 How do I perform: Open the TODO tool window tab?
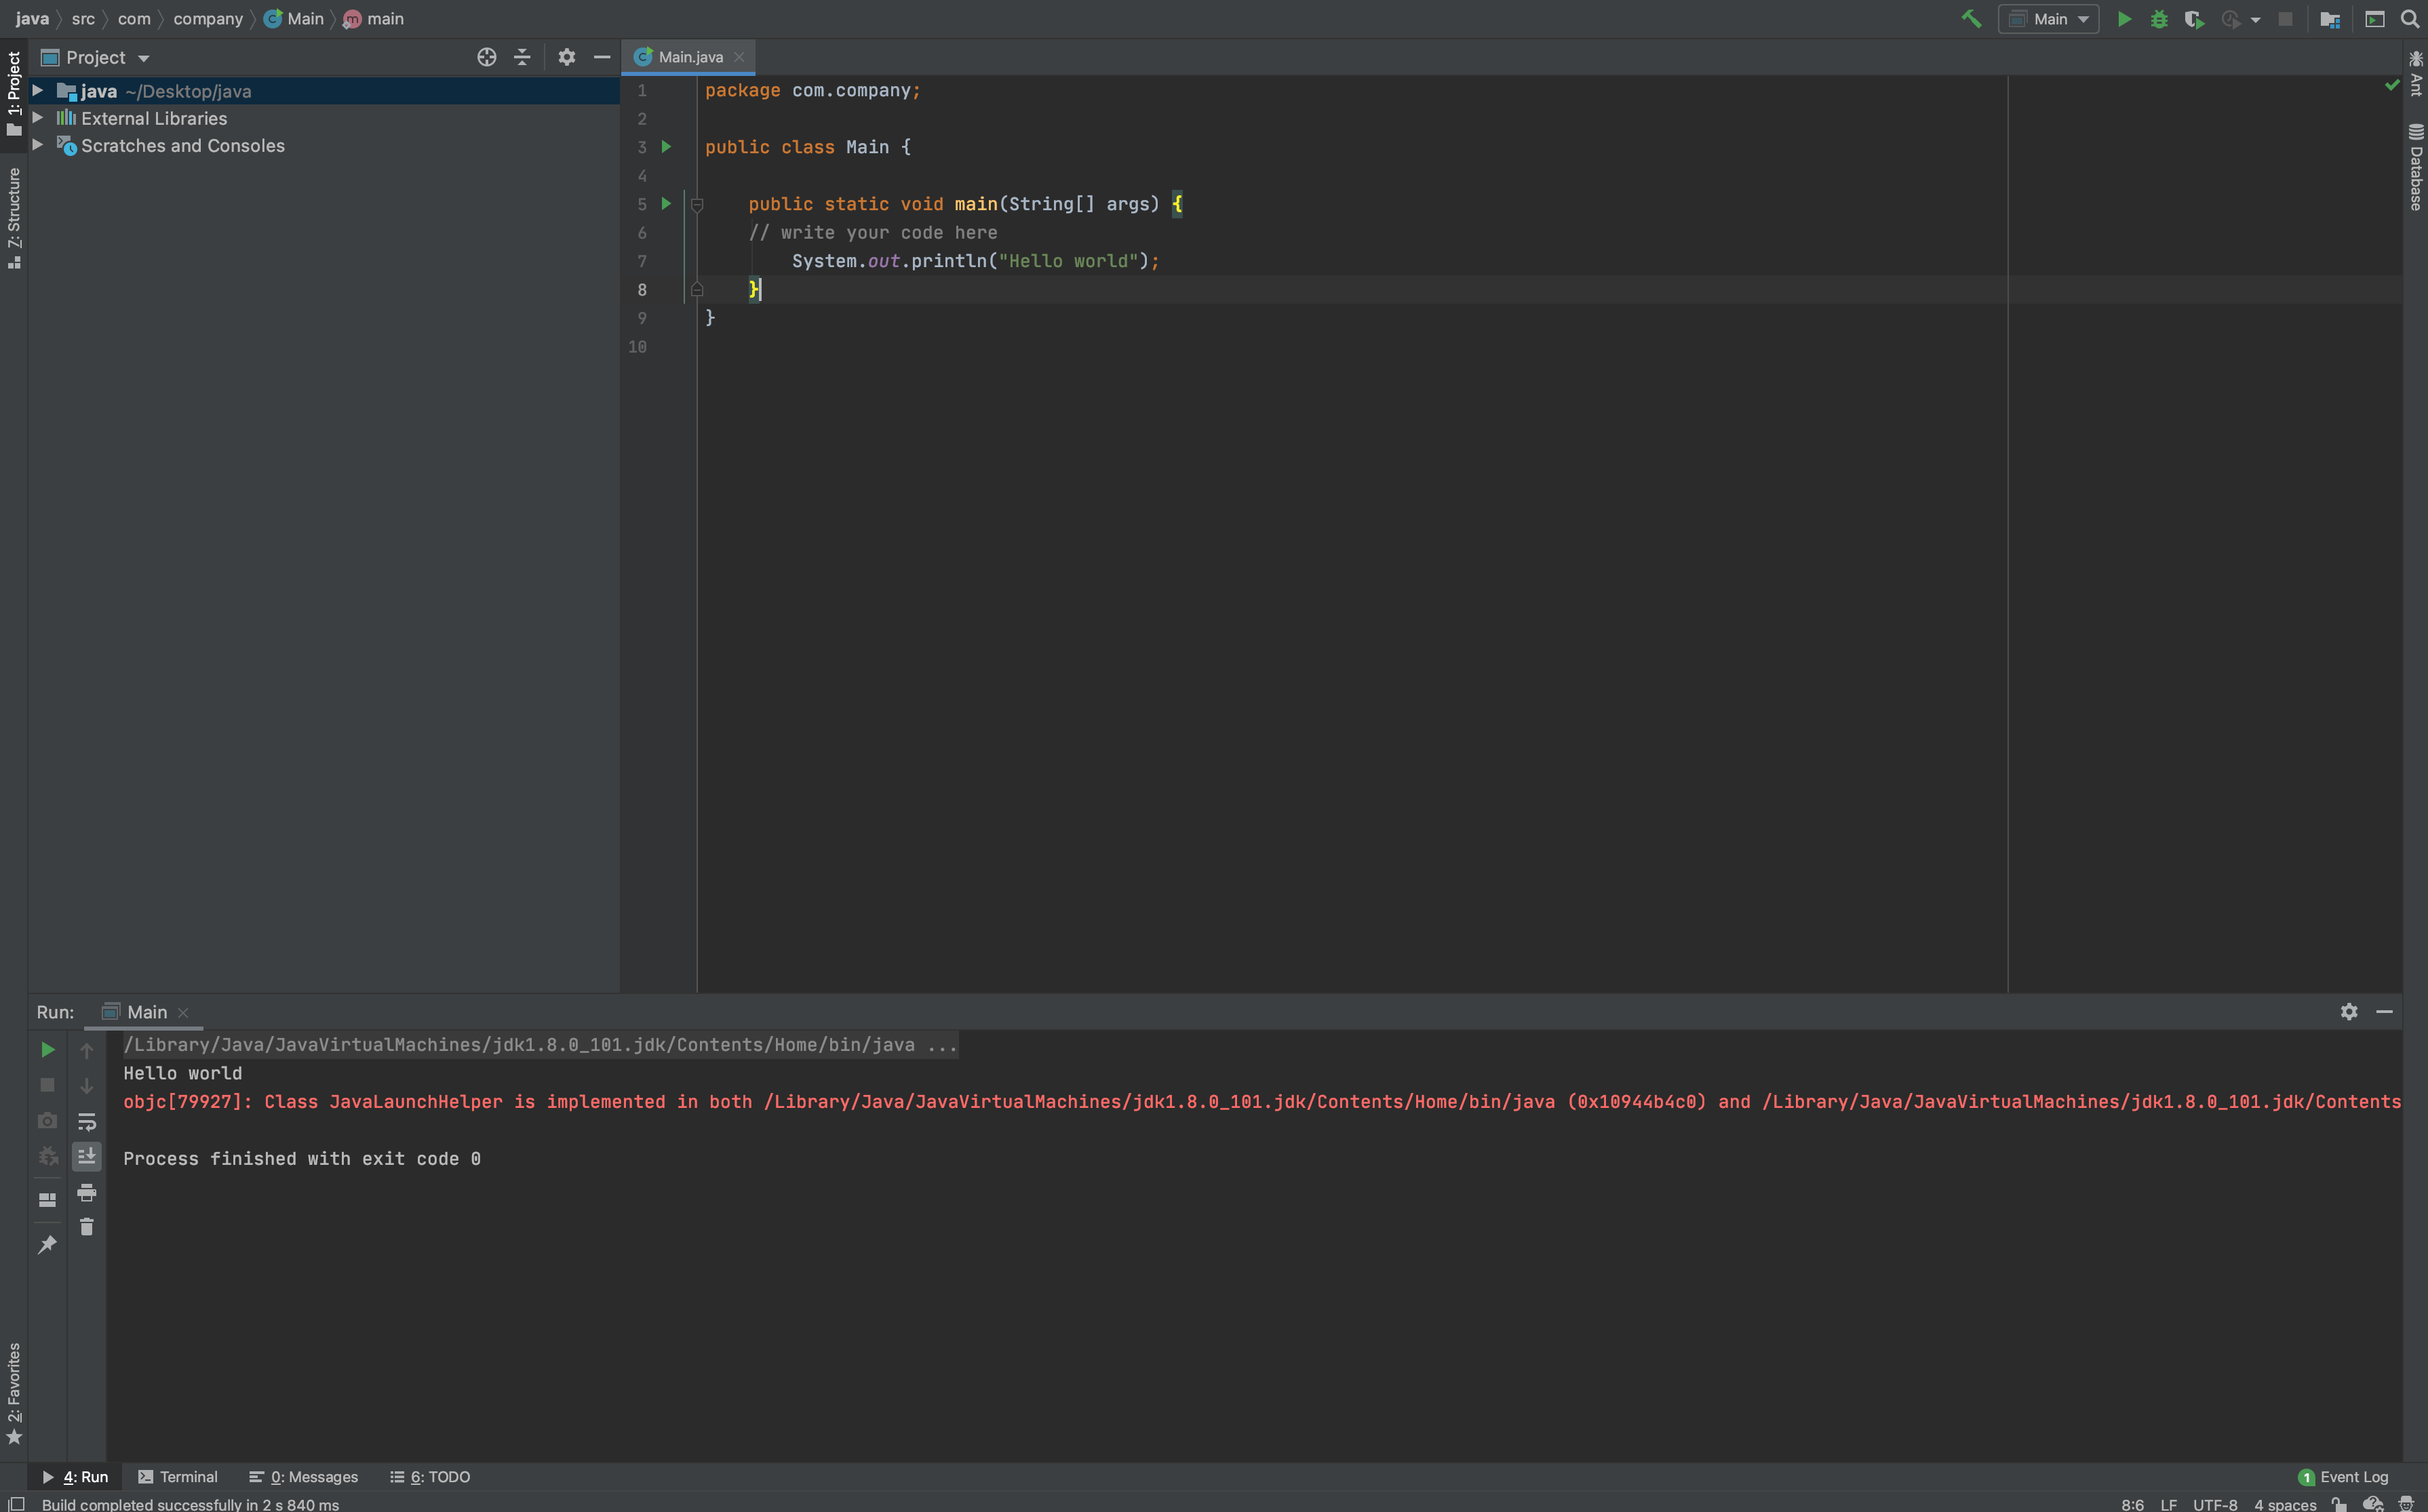(x=430, y=1477)
